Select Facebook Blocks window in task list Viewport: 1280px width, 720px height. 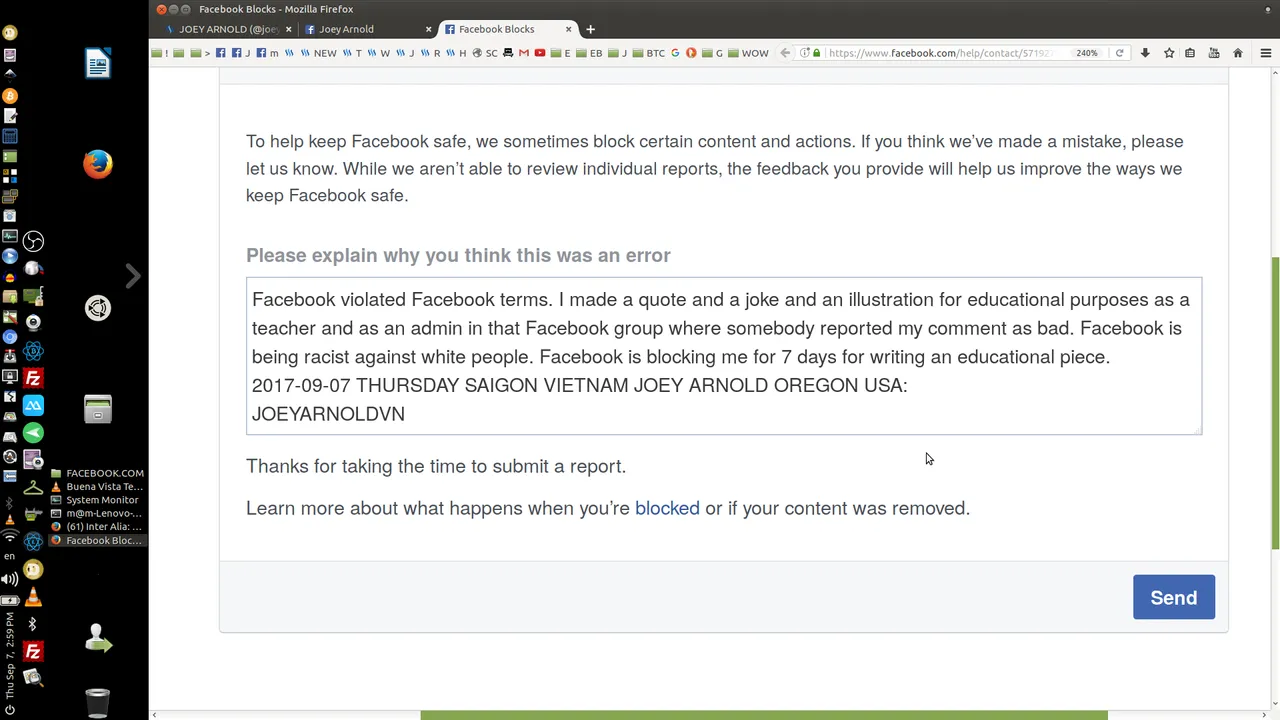click(x=98, y=540)
